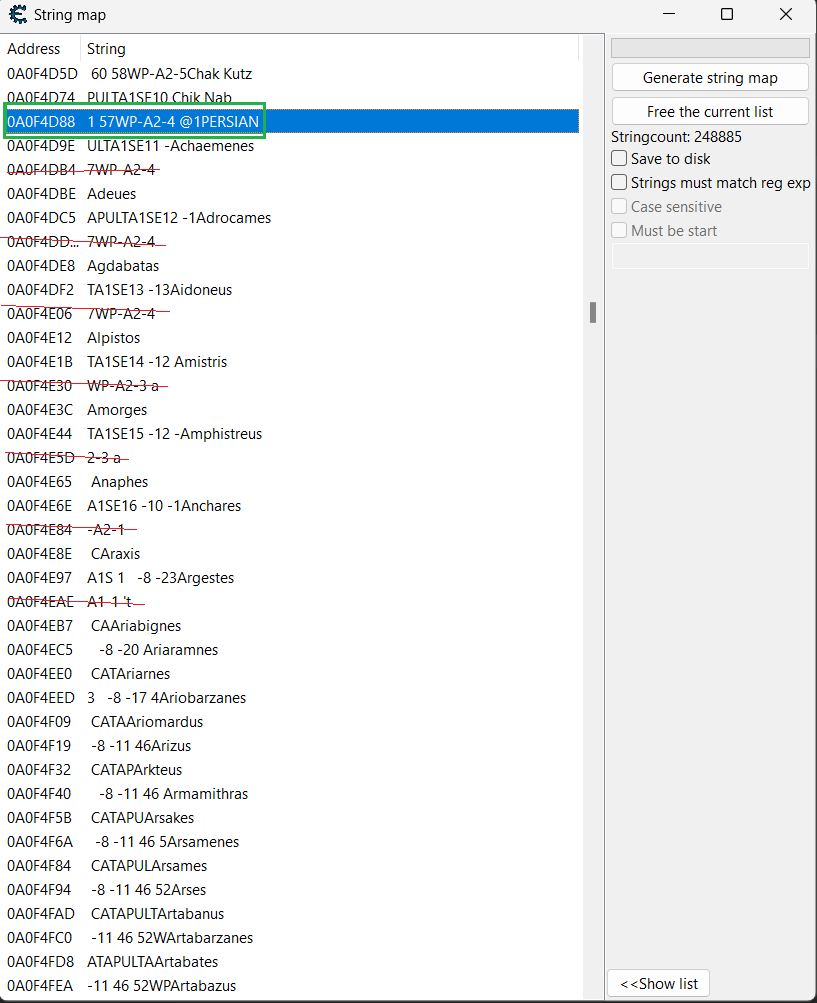Image resolution: width=817 pixels, height=1003 pixels.
Task: Select row 0A0F4D9E Achaemenes
Action: coord(290,146)
